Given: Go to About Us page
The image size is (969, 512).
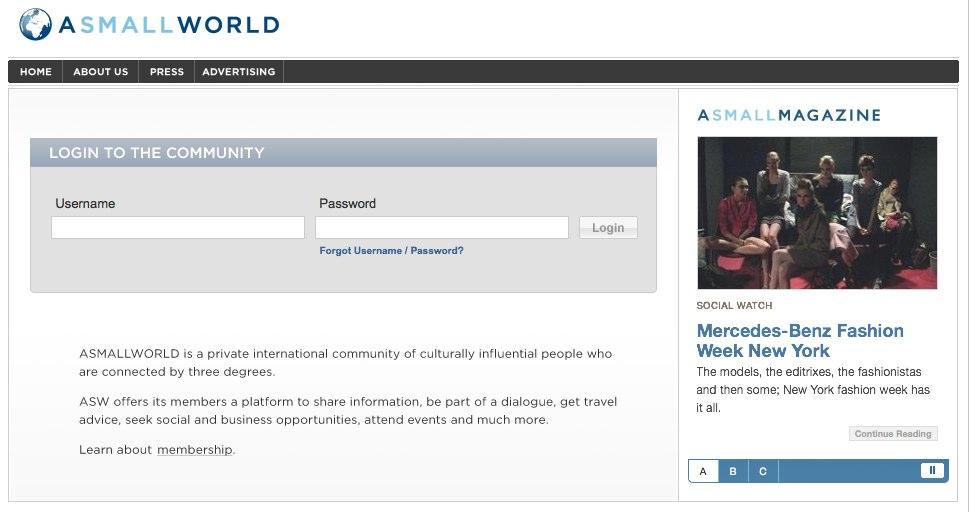Looking at the screenshot, I should [100, 72].
